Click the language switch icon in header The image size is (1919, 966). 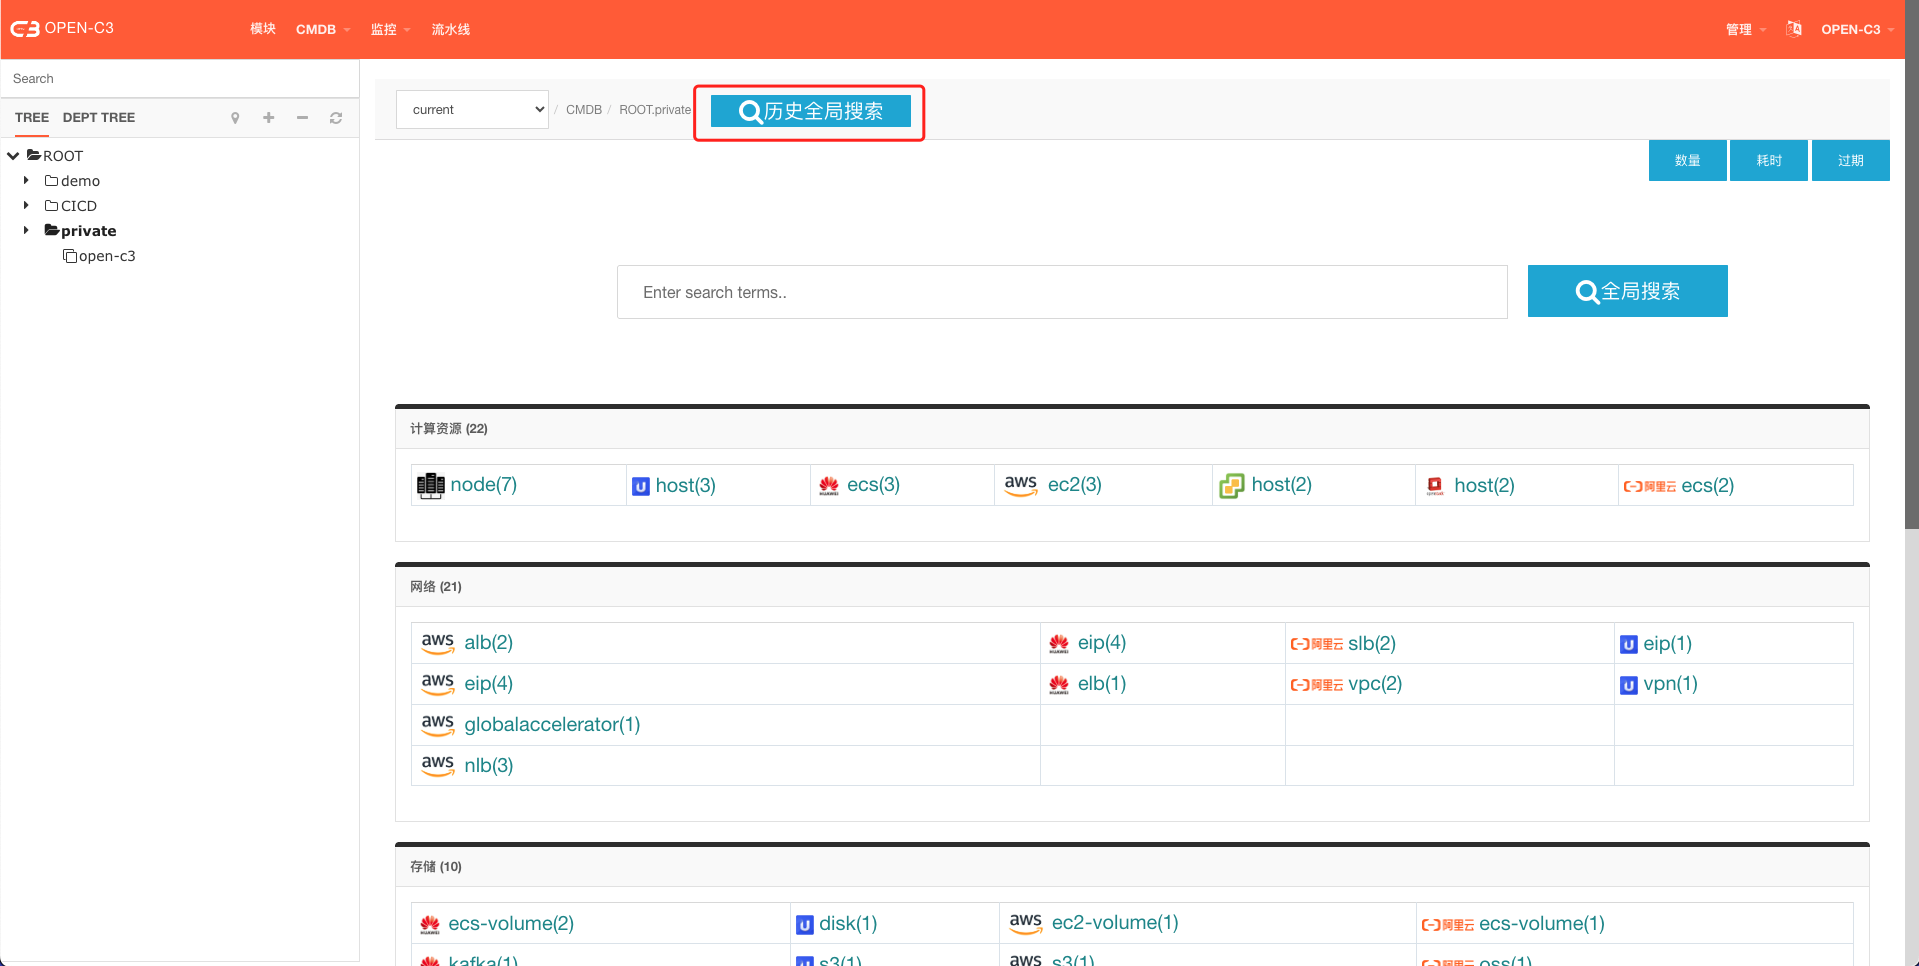(1794, 29)
